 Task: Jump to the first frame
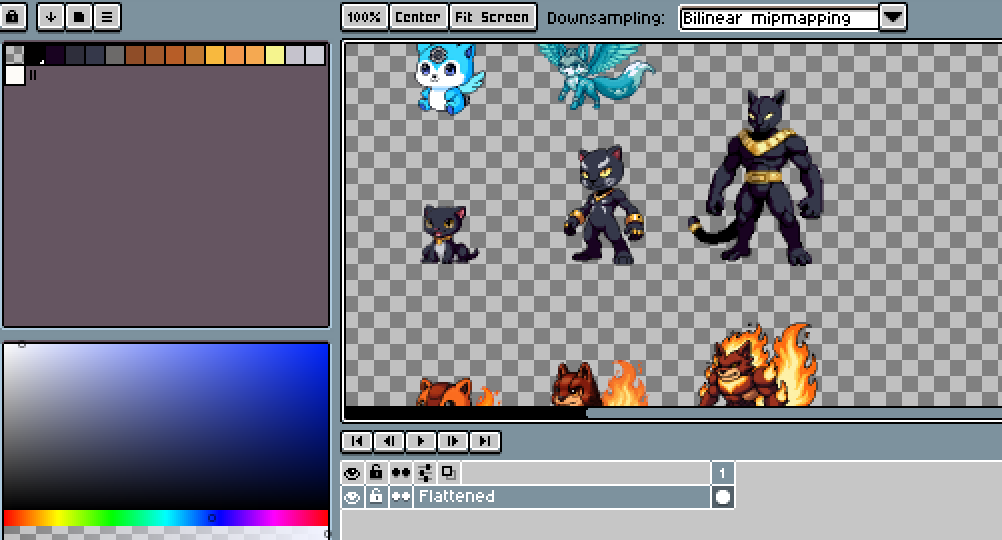point(357,441)
